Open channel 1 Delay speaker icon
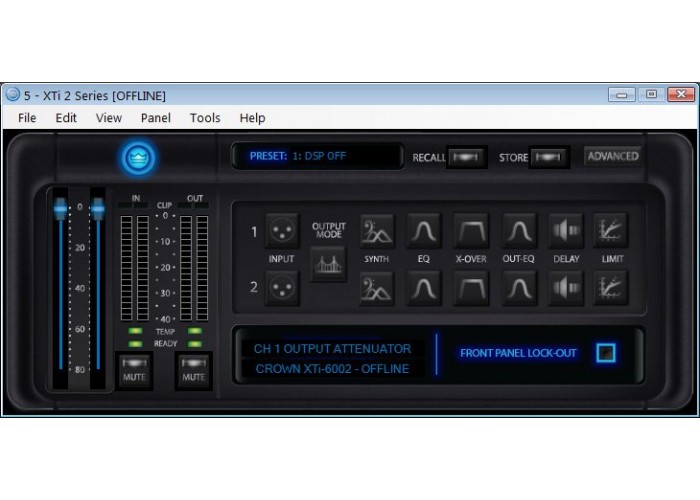 click(x=565, y=231)
